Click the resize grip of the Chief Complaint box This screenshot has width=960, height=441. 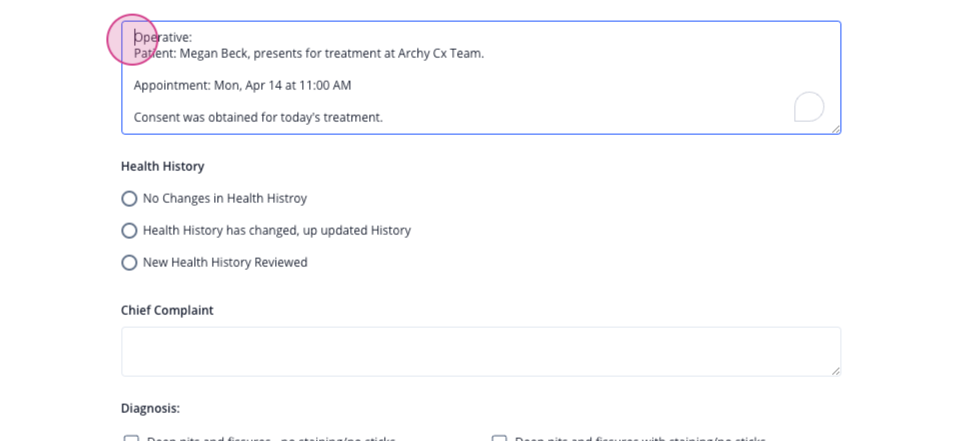click(x=836, y=371)
